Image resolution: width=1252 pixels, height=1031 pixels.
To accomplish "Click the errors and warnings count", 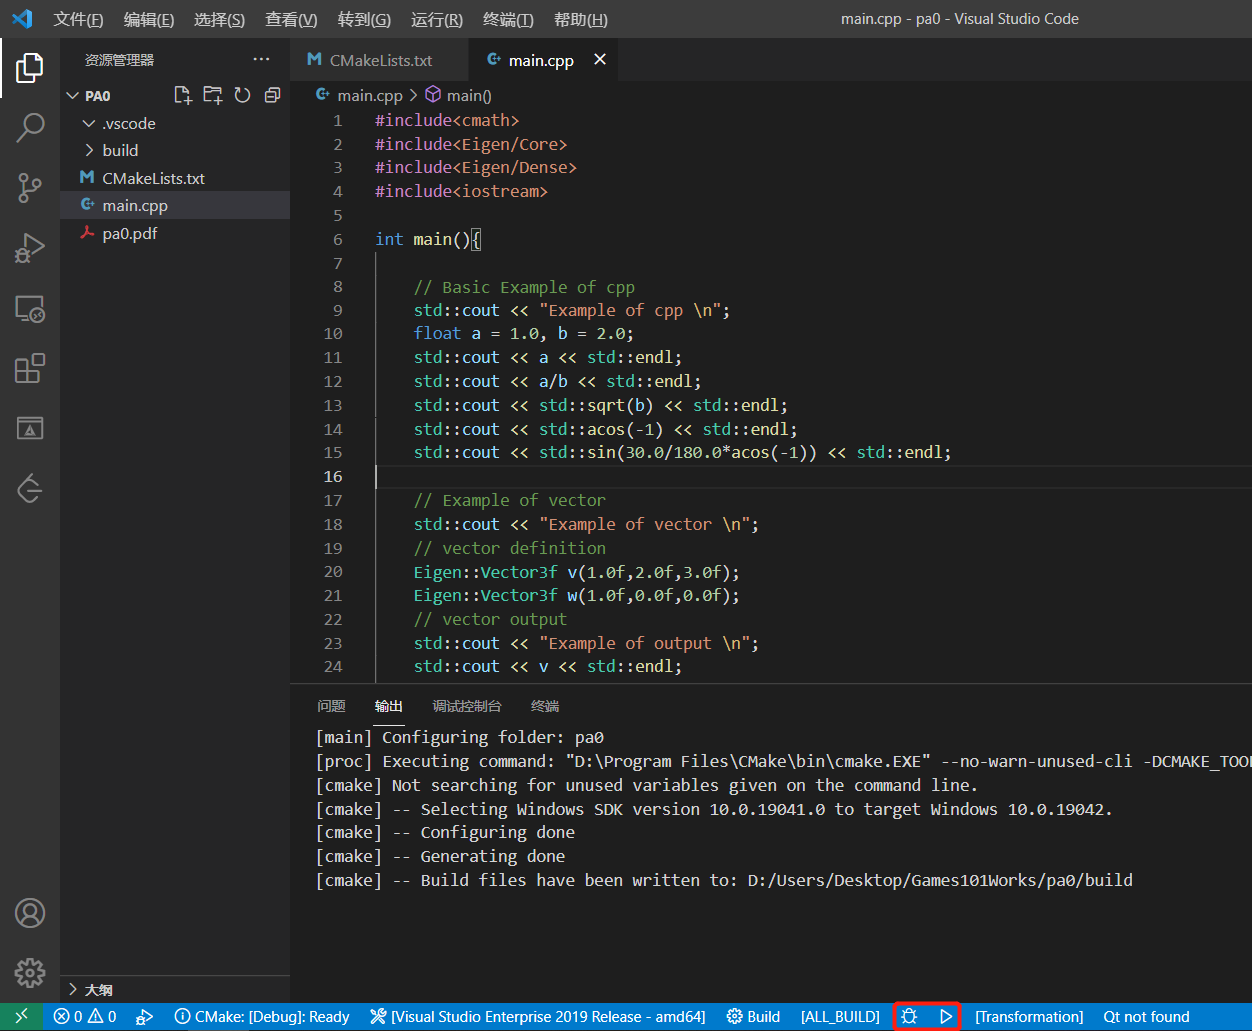I will (x=85, y=1017).
